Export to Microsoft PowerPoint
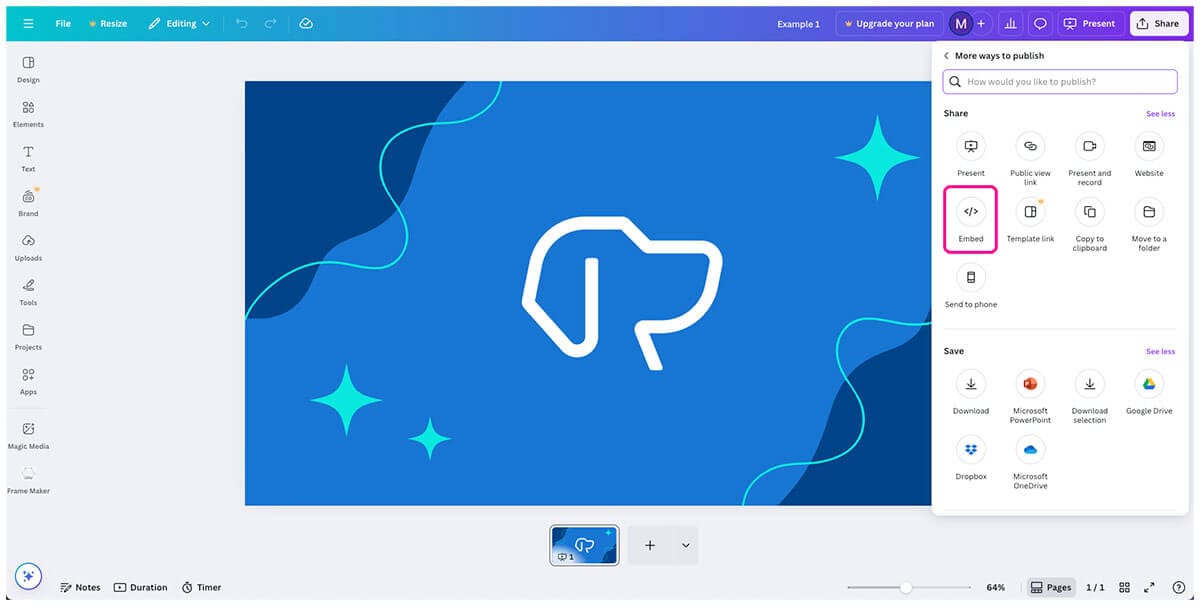Viewport: 1200px width, 606px height. point(1030,390)
